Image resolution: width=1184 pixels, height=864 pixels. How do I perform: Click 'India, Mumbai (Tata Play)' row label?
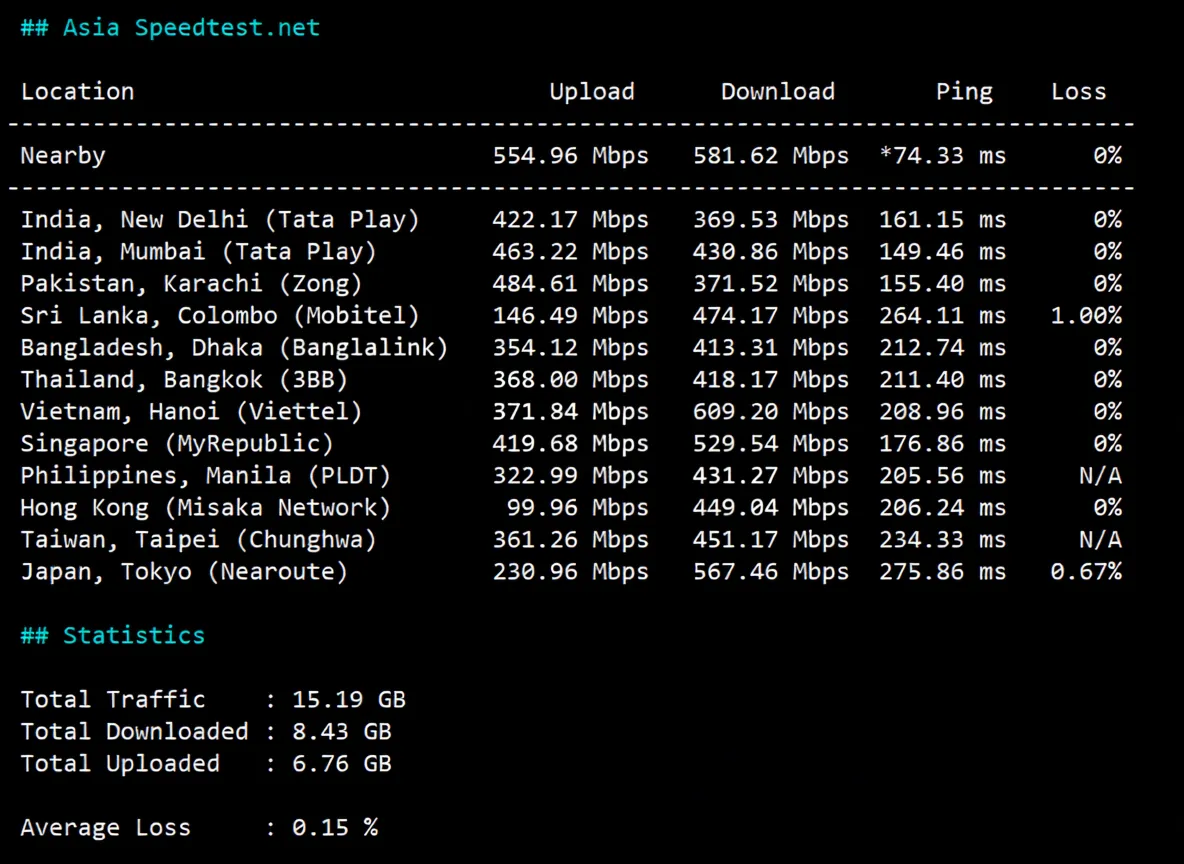click(x=198, y=251)
